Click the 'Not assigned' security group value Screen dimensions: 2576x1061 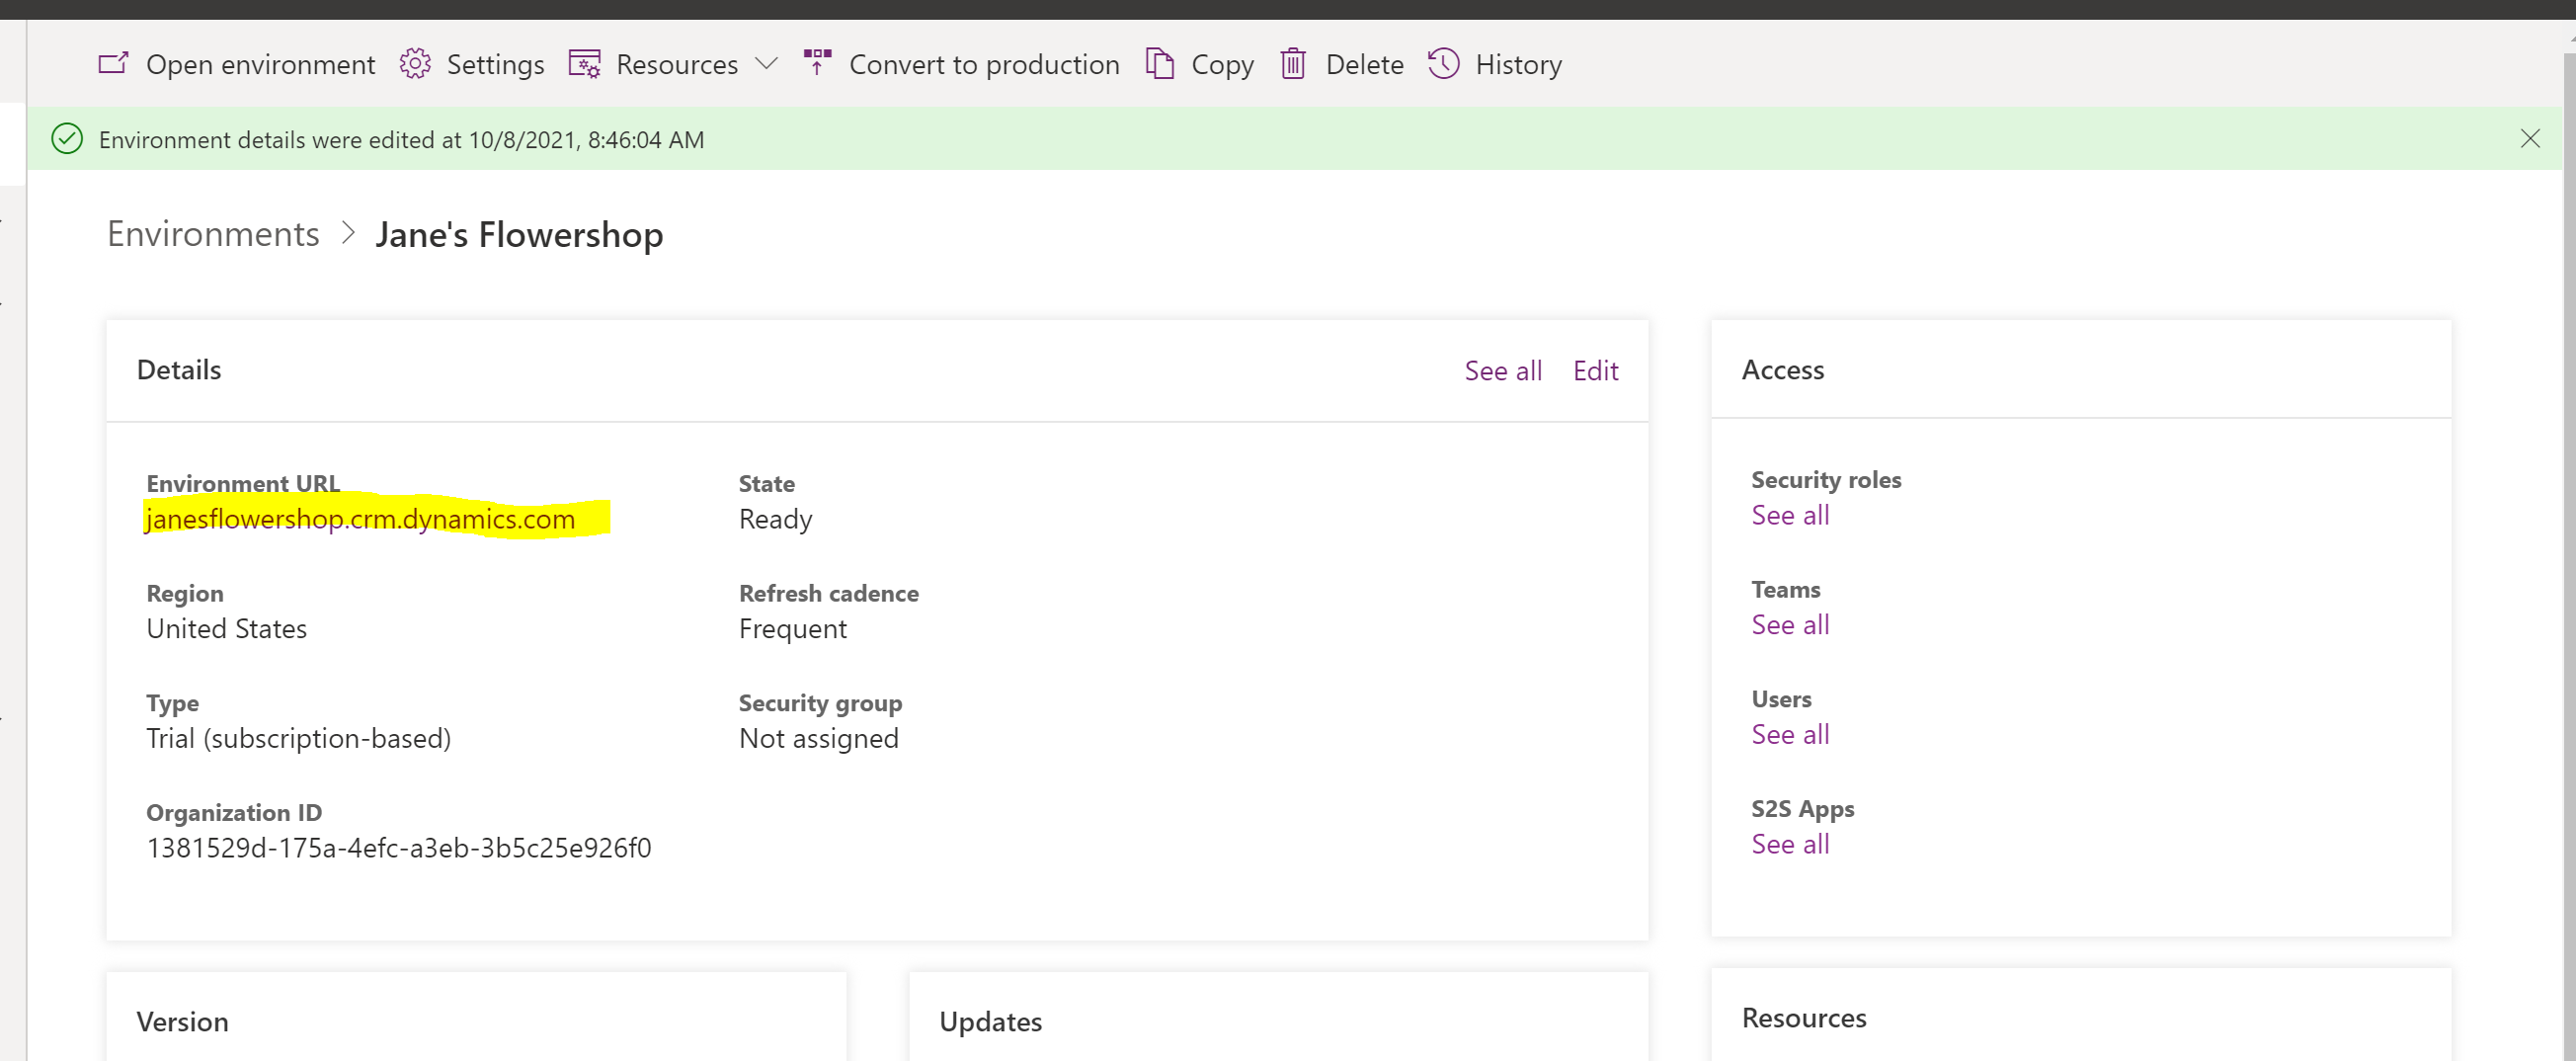pyautogui.click(x=819, y=739)
